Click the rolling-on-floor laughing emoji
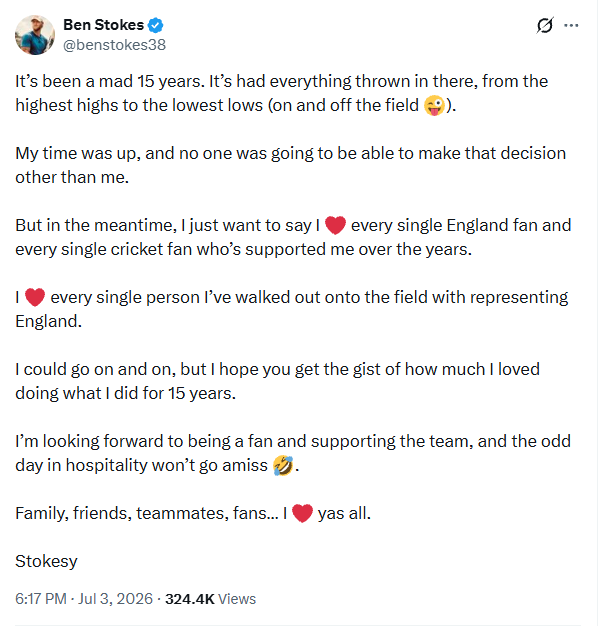Viewport: 616px width, 626px height. [x=283, y=466]
